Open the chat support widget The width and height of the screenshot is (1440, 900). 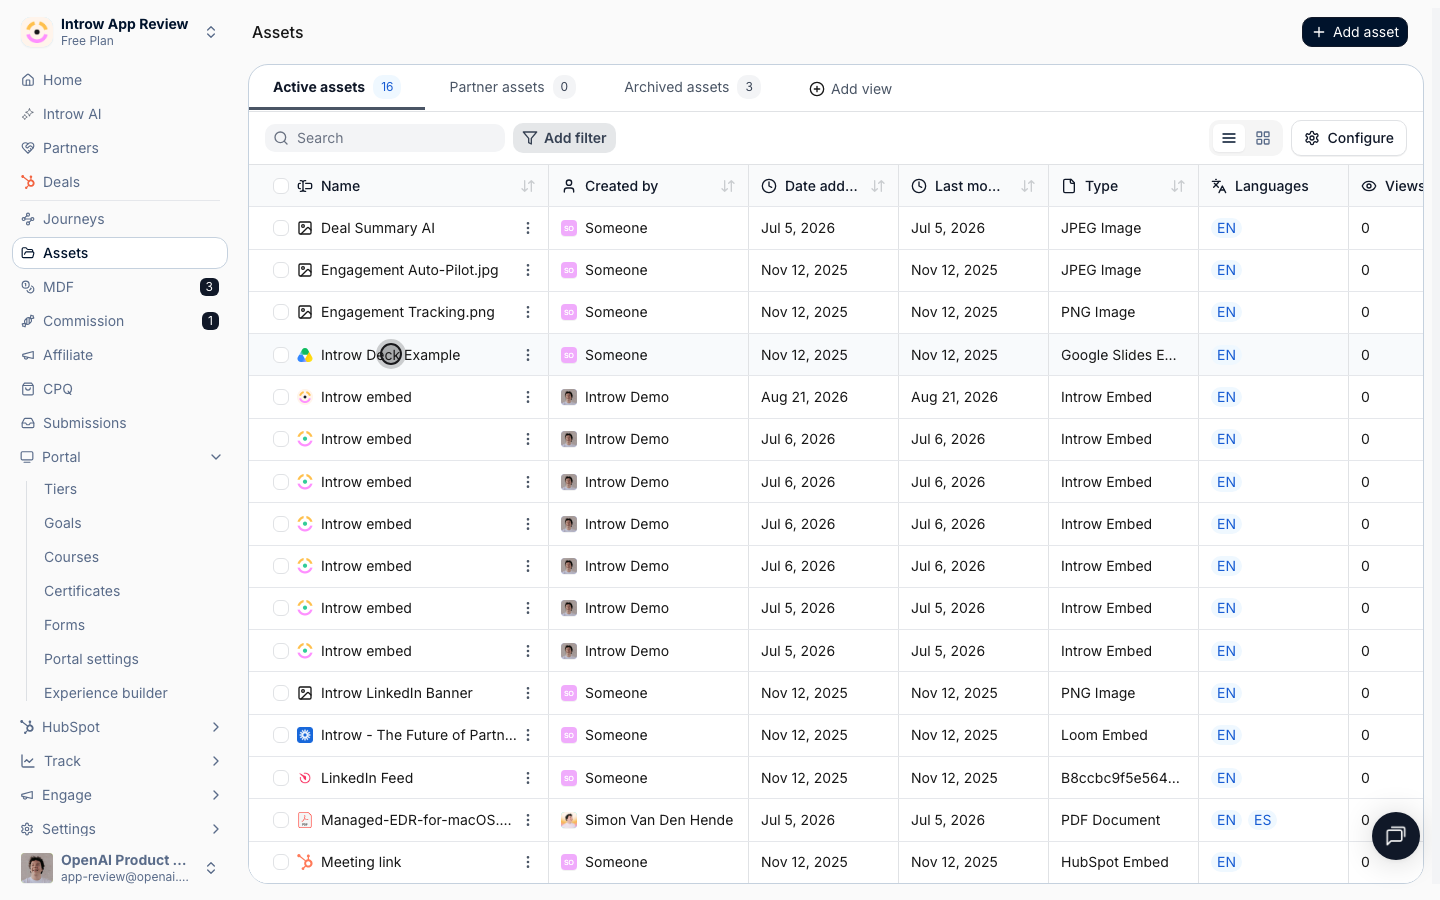[x=1396, y=836]
